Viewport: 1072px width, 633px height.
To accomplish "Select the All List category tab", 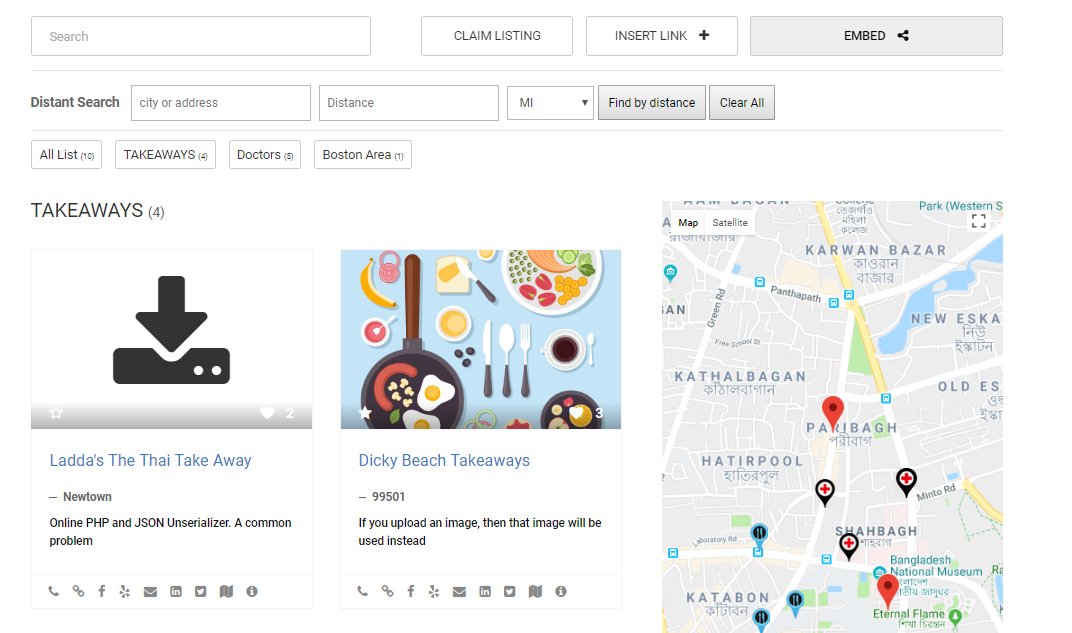I will pos(67,154).
